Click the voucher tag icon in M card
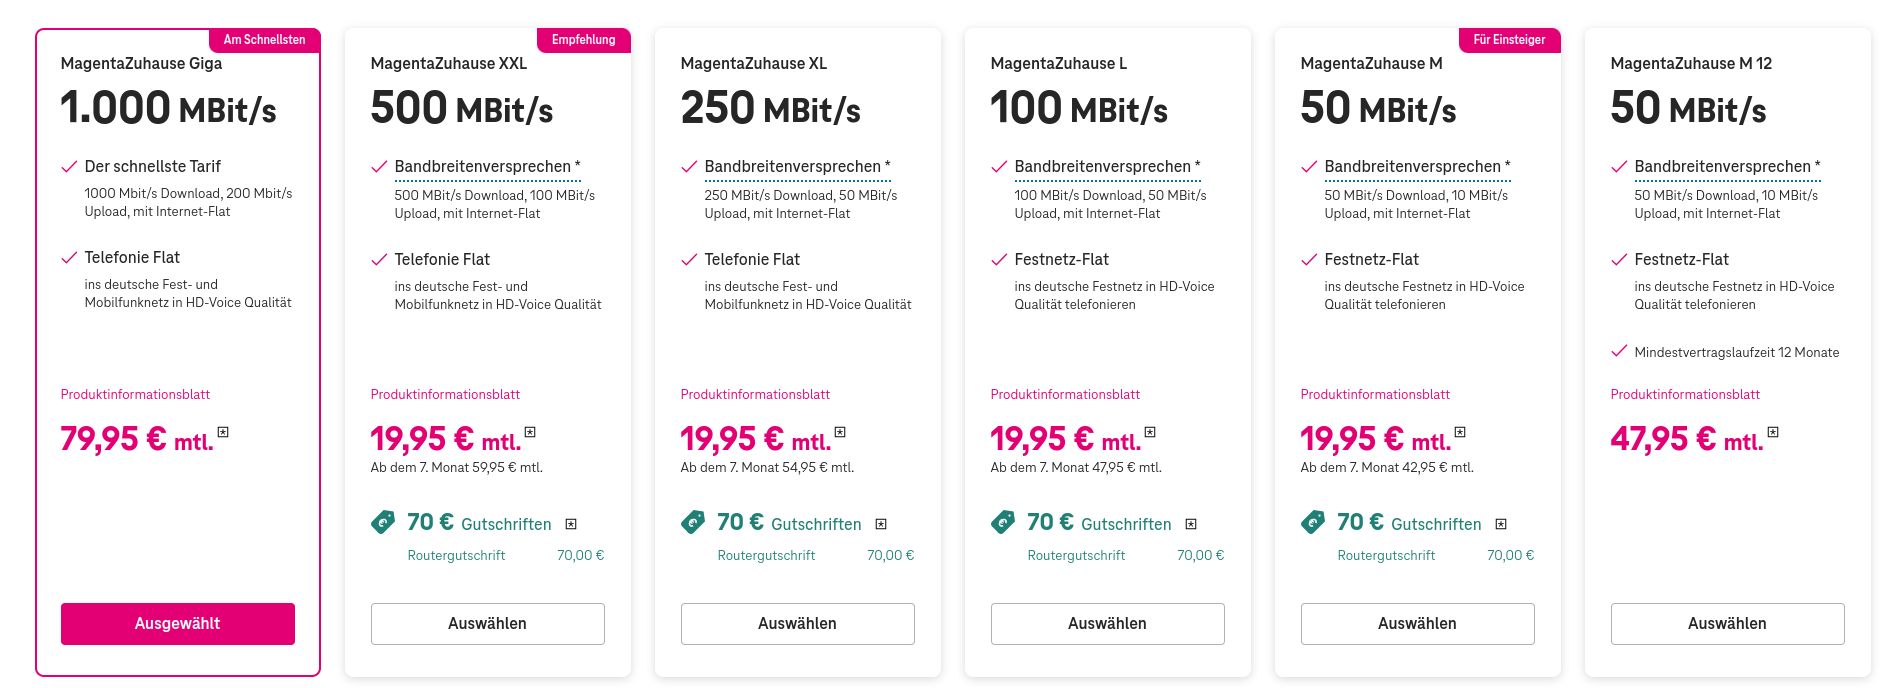Screen dimensions: 1896x688 pyautogui.click(x=1313, y=522)
